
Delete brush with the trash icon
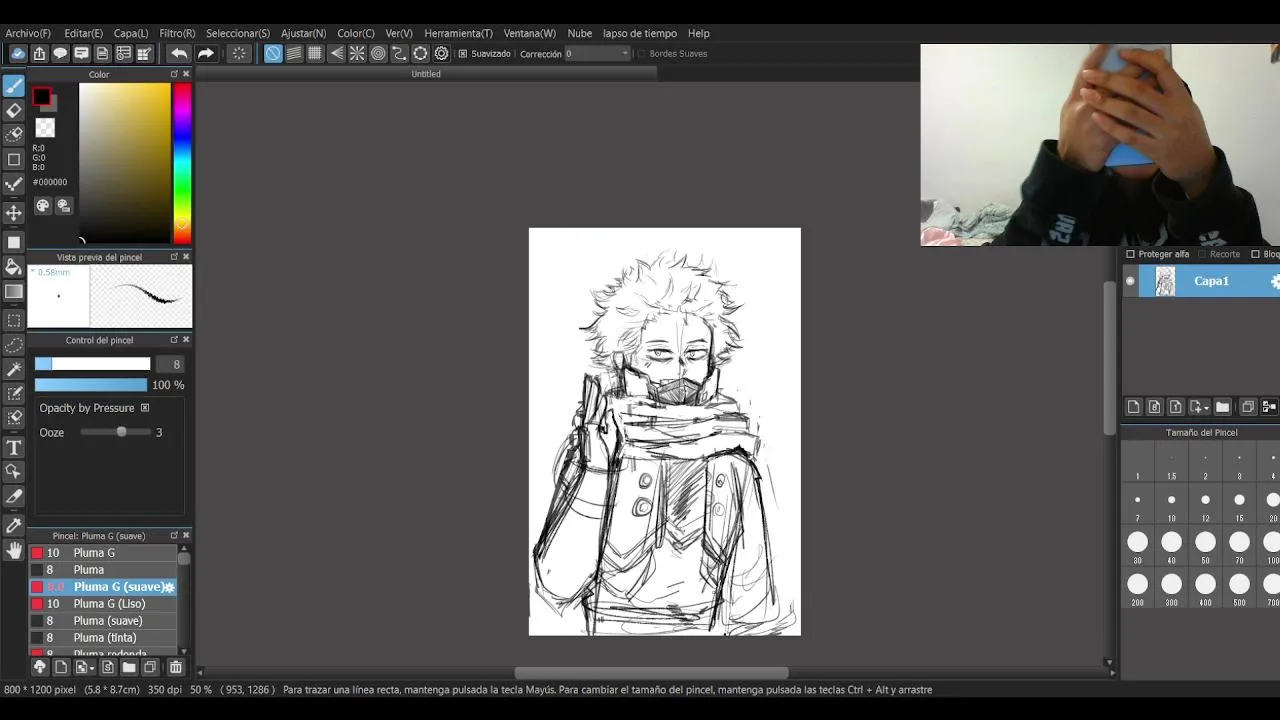point(176,667)
